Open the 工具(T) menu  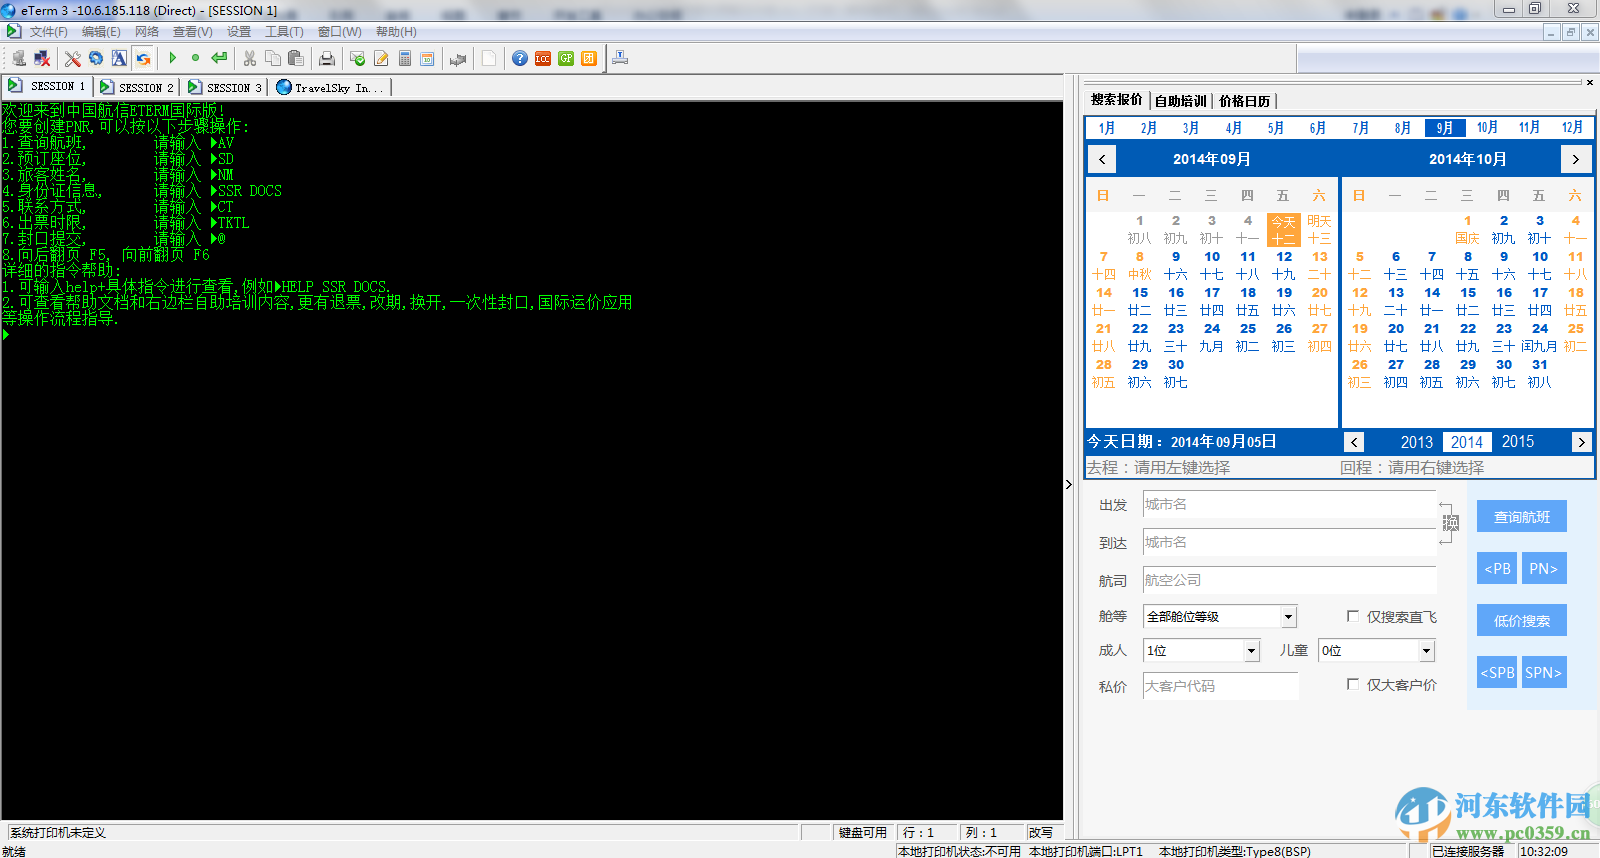pyautogui.click(x=284, y=32)
